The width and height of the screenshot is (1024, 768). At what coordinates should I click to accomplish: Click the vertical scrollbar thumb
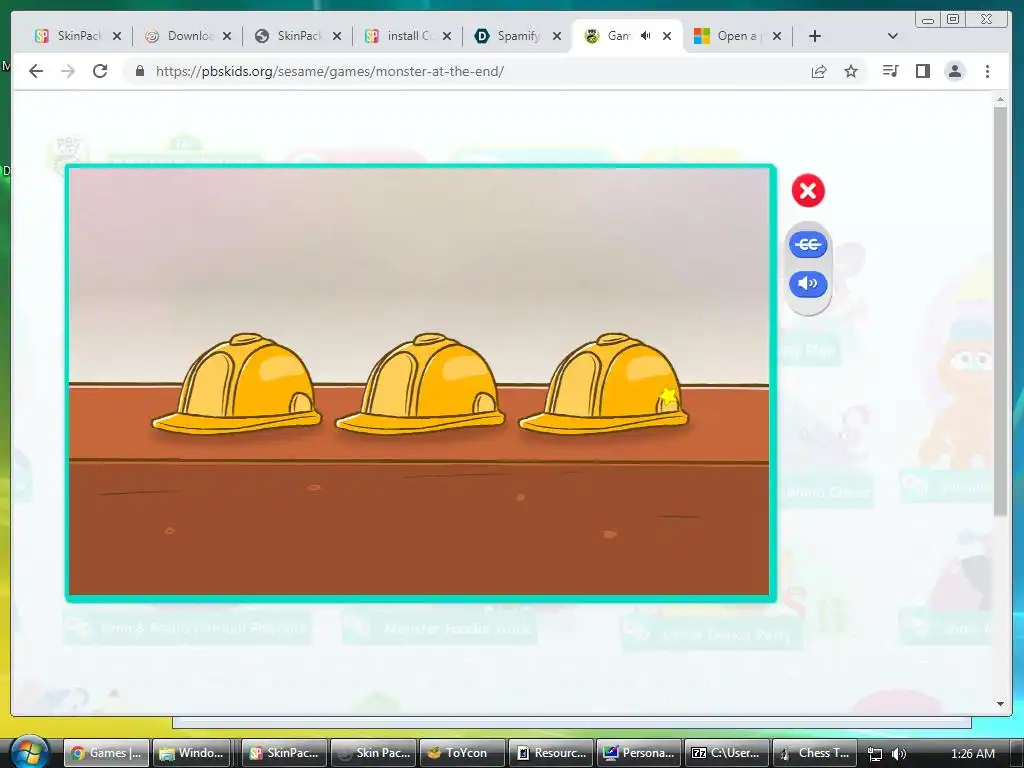1000,312
